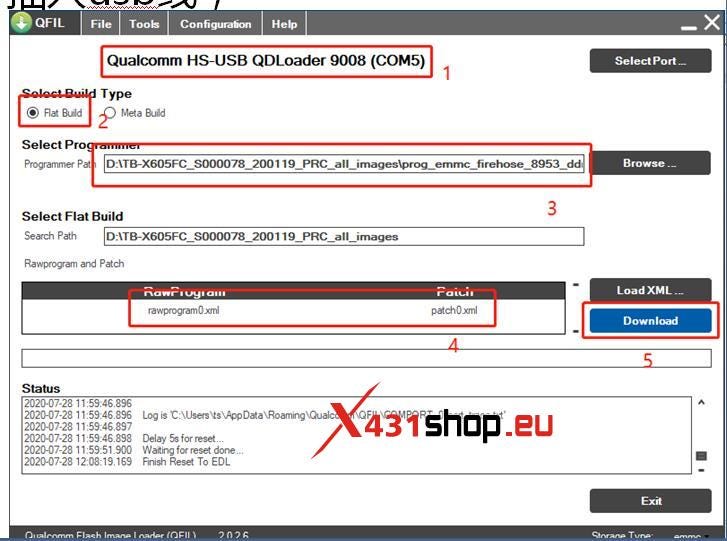Open the Configuration menu
The height and width of the screenshot is (541, 727).
click(x=216, y=24)
